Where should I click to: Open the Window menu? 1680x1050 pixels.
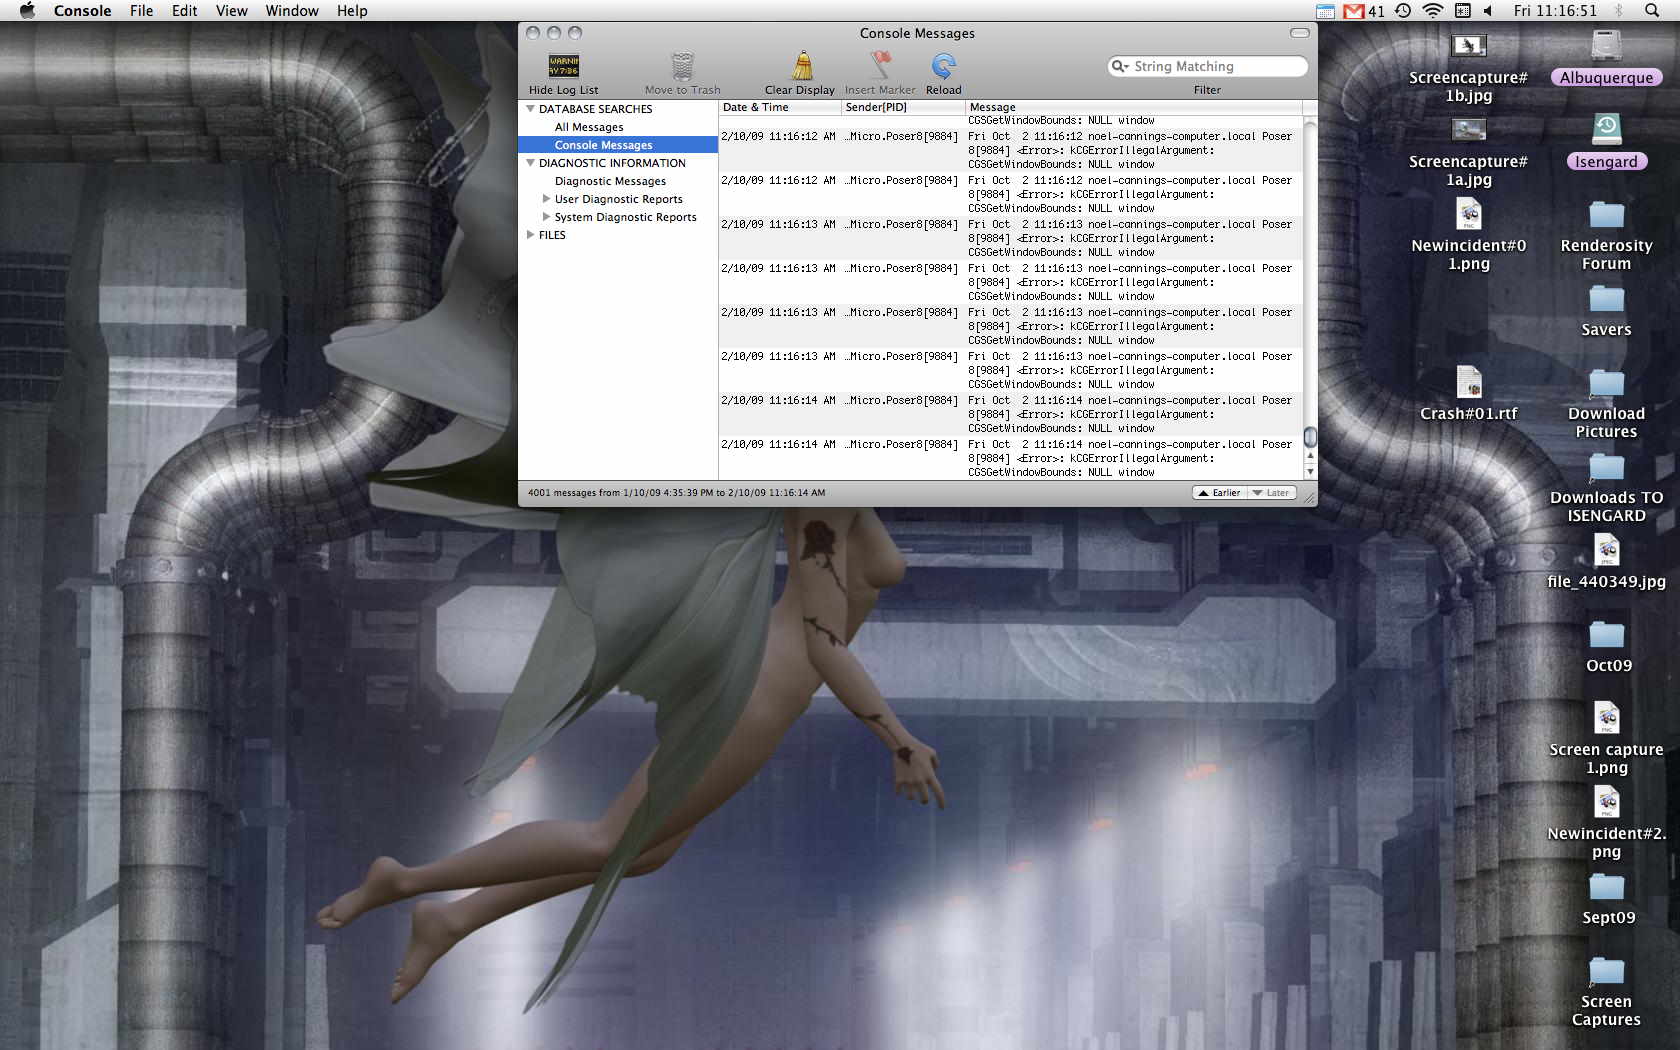(292, 11)
